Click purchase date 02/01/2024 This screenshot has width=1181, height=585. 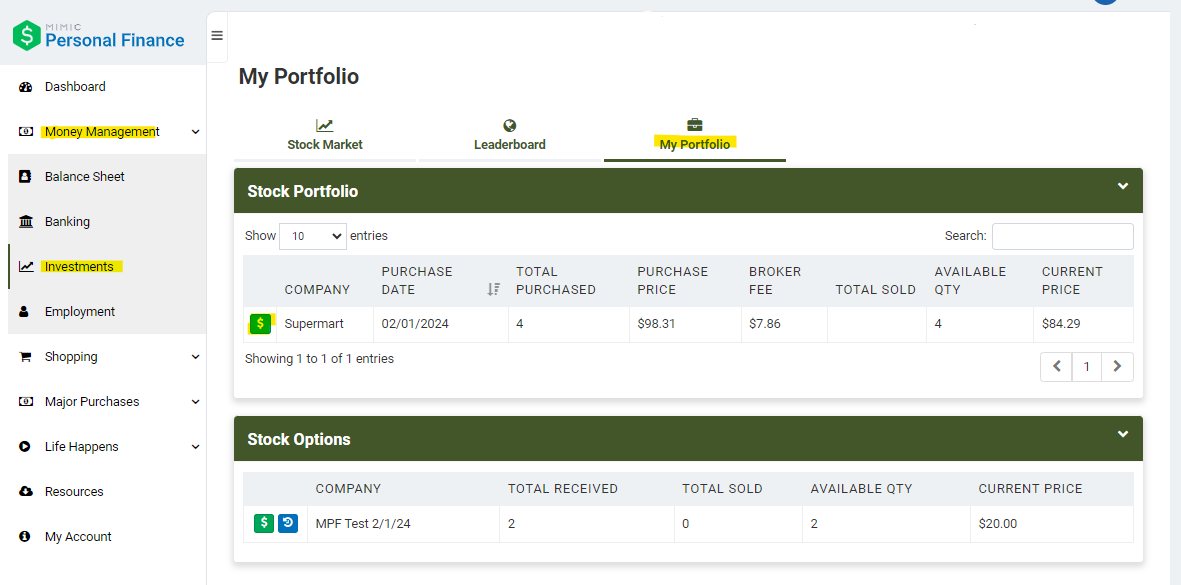tap(441, 324)
